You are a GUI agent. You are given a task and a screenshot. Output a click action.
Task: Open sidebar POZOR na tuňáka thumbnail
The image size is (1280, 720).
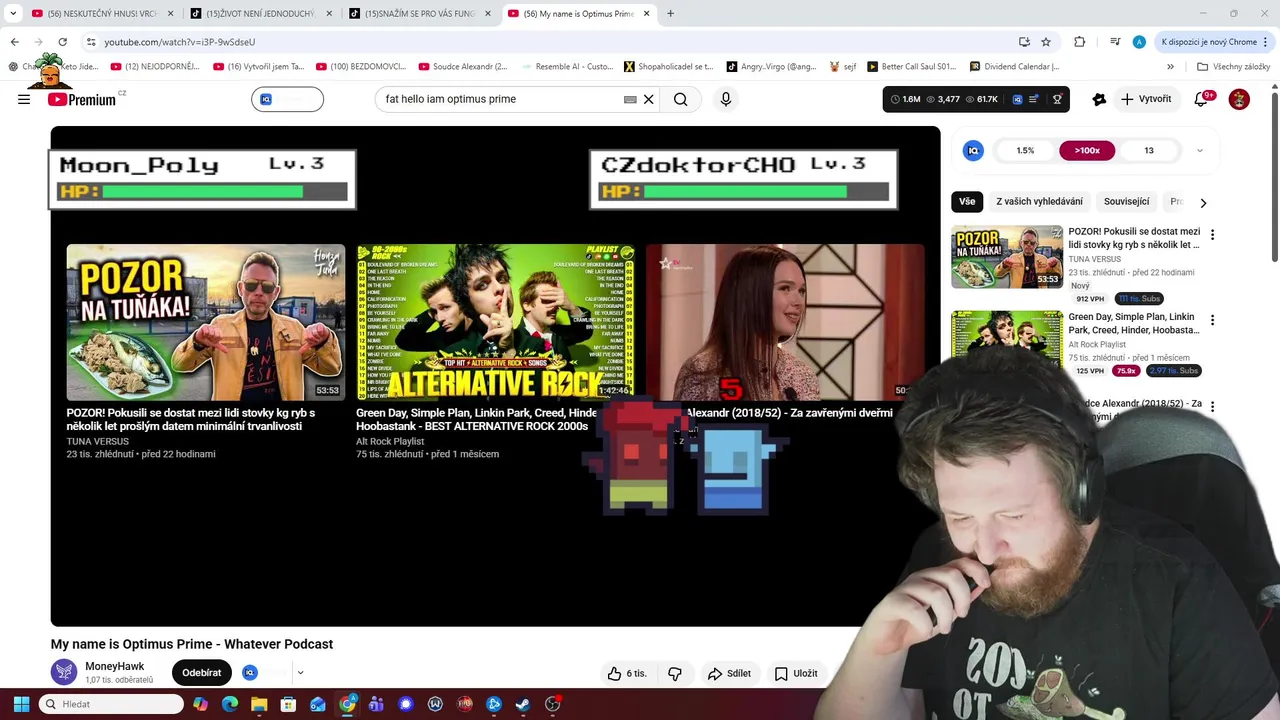pos(1007,257)
